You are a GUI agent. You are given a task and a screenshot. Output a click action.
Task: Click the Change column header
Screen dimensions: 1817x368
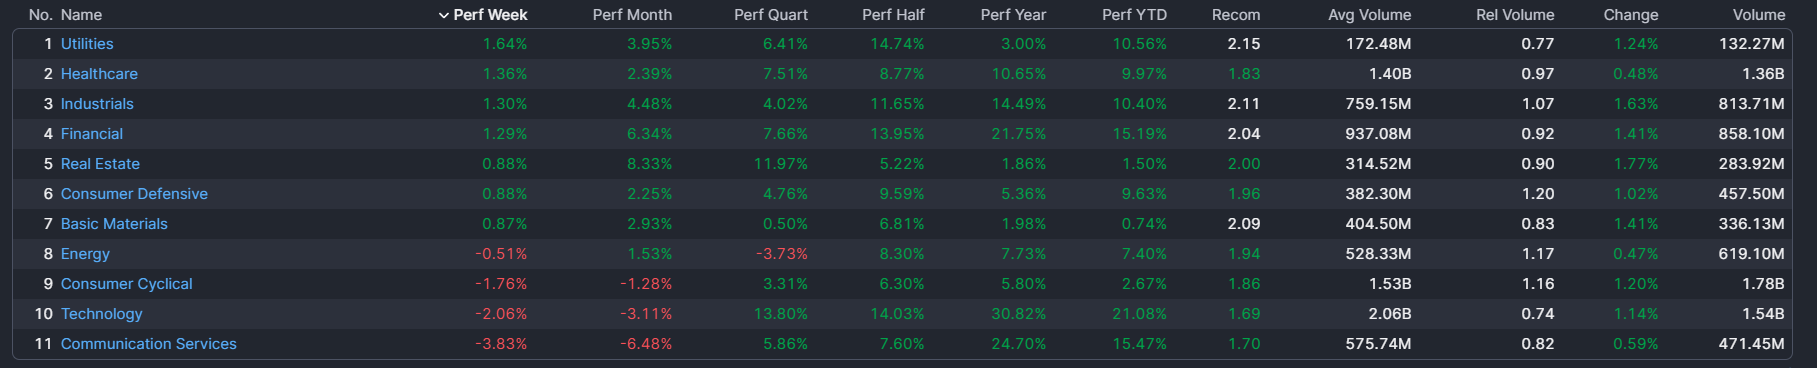click(x=1630, y=15)
